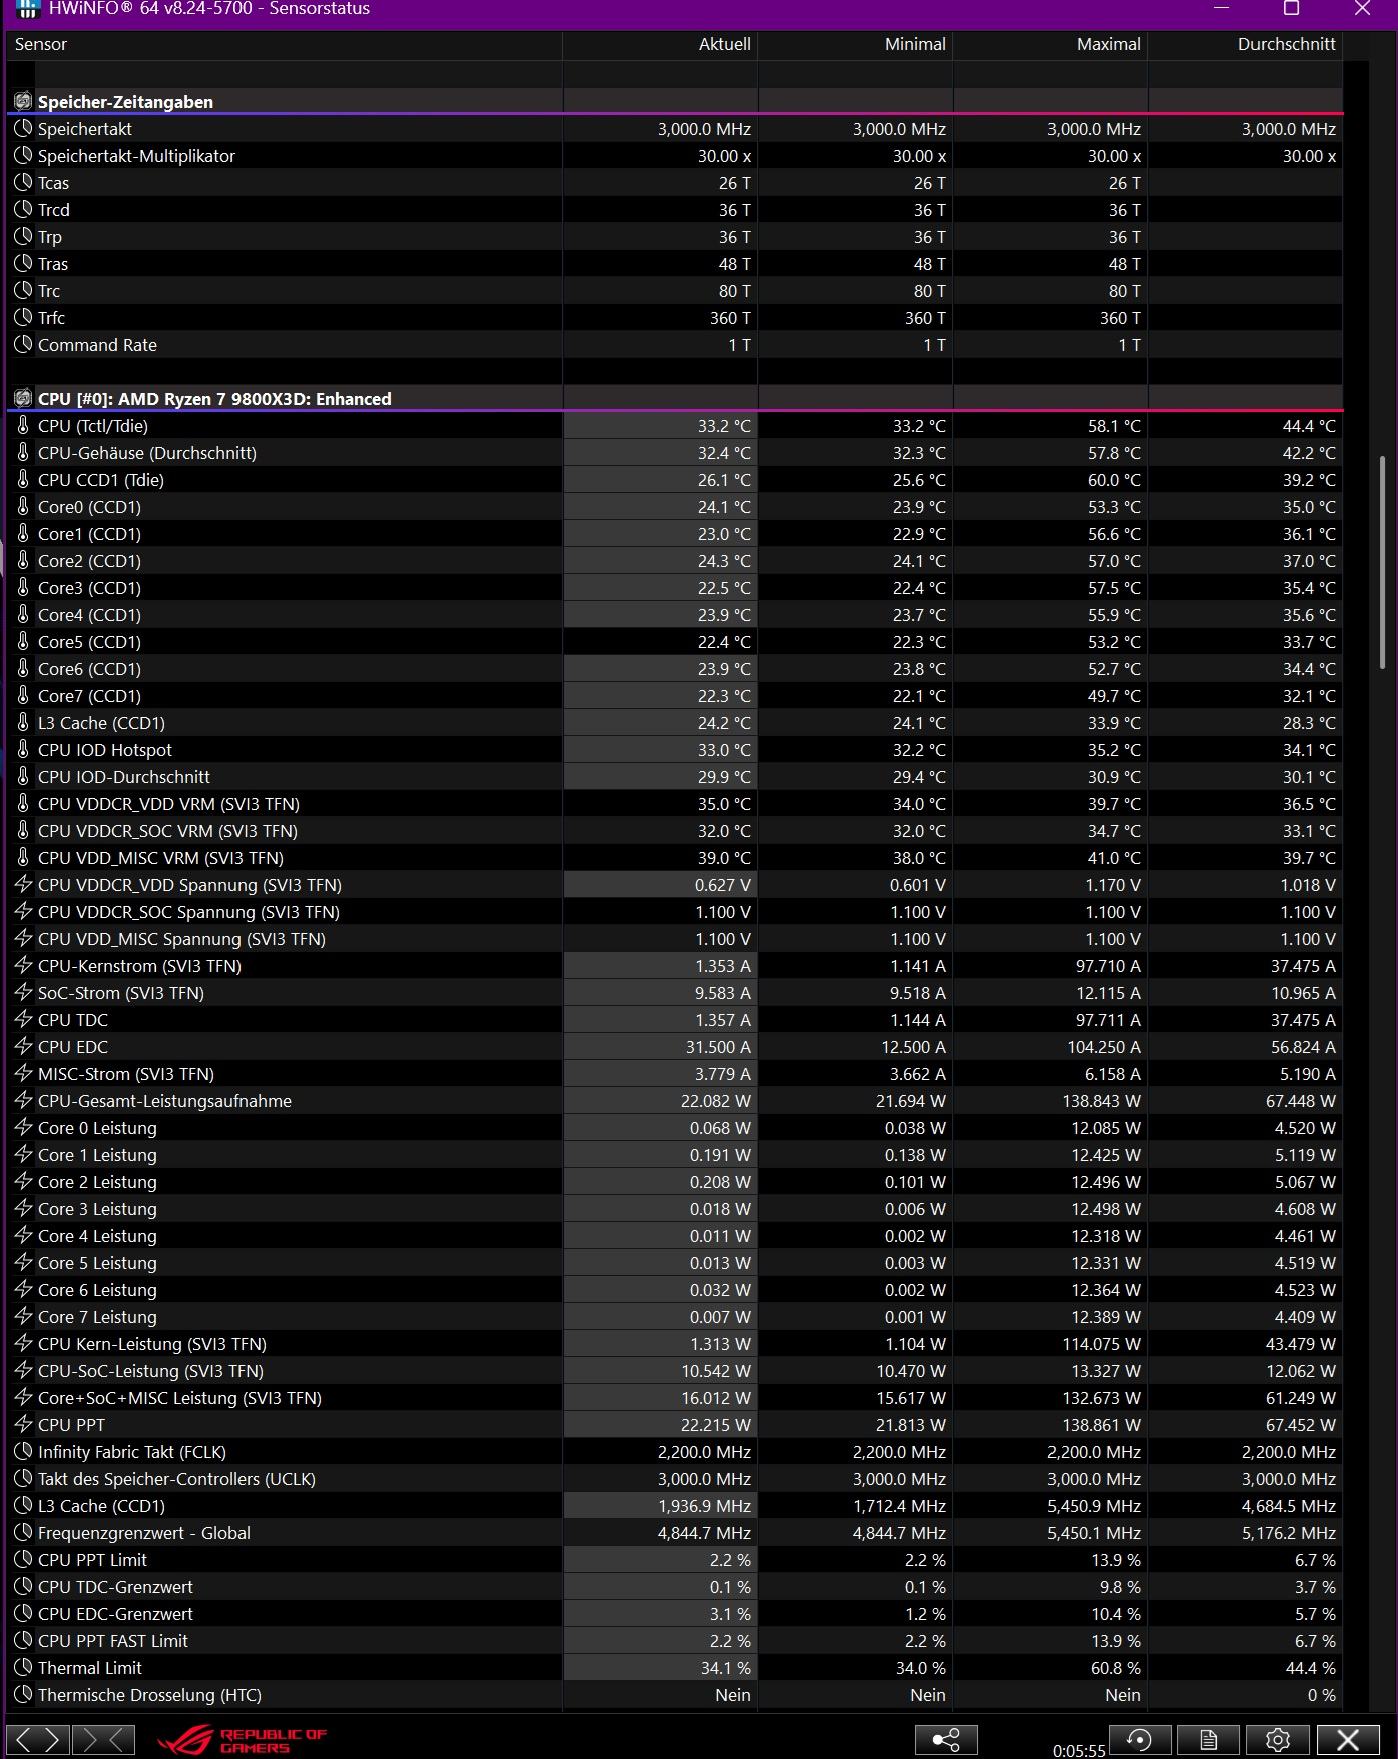The height and width of the screenshot is (1759, 1398).
Task: Click the expand columns arrows button
Action: pyautogui.click(x=40, y=1740)
